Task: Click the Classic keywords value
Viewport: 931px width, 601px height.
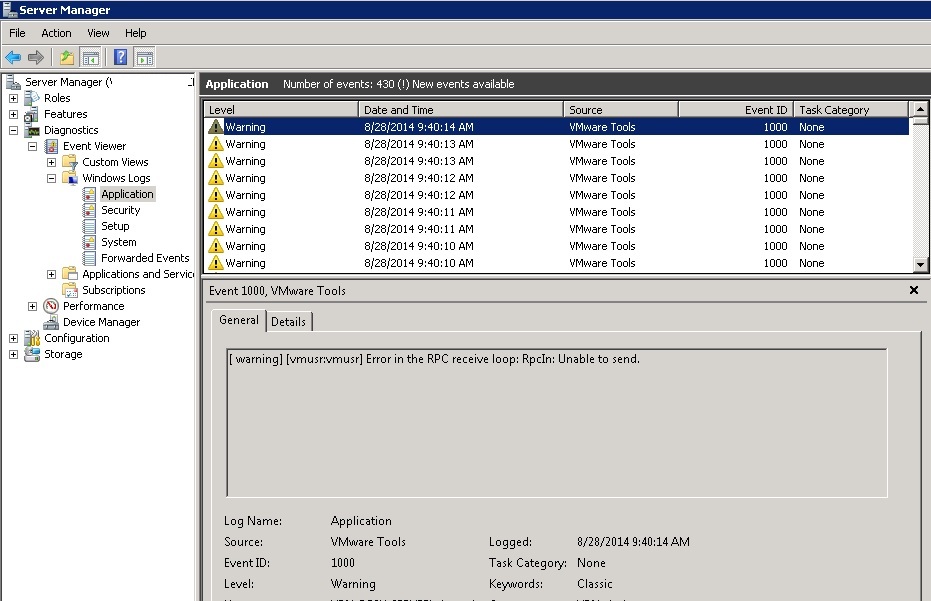Action: pos(594,584)
